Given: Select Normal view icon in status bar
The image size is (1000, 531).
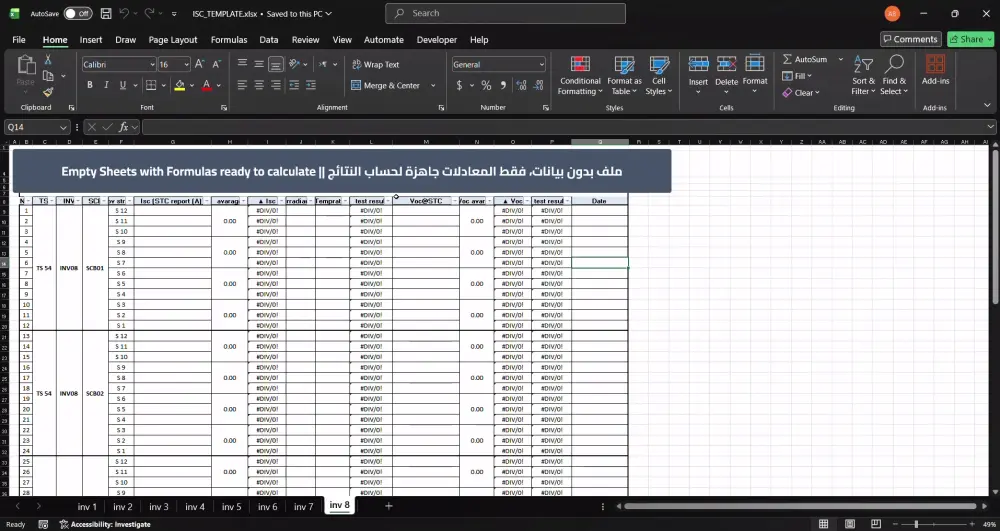Looking at the screenshot, I should tap(823, 524).
